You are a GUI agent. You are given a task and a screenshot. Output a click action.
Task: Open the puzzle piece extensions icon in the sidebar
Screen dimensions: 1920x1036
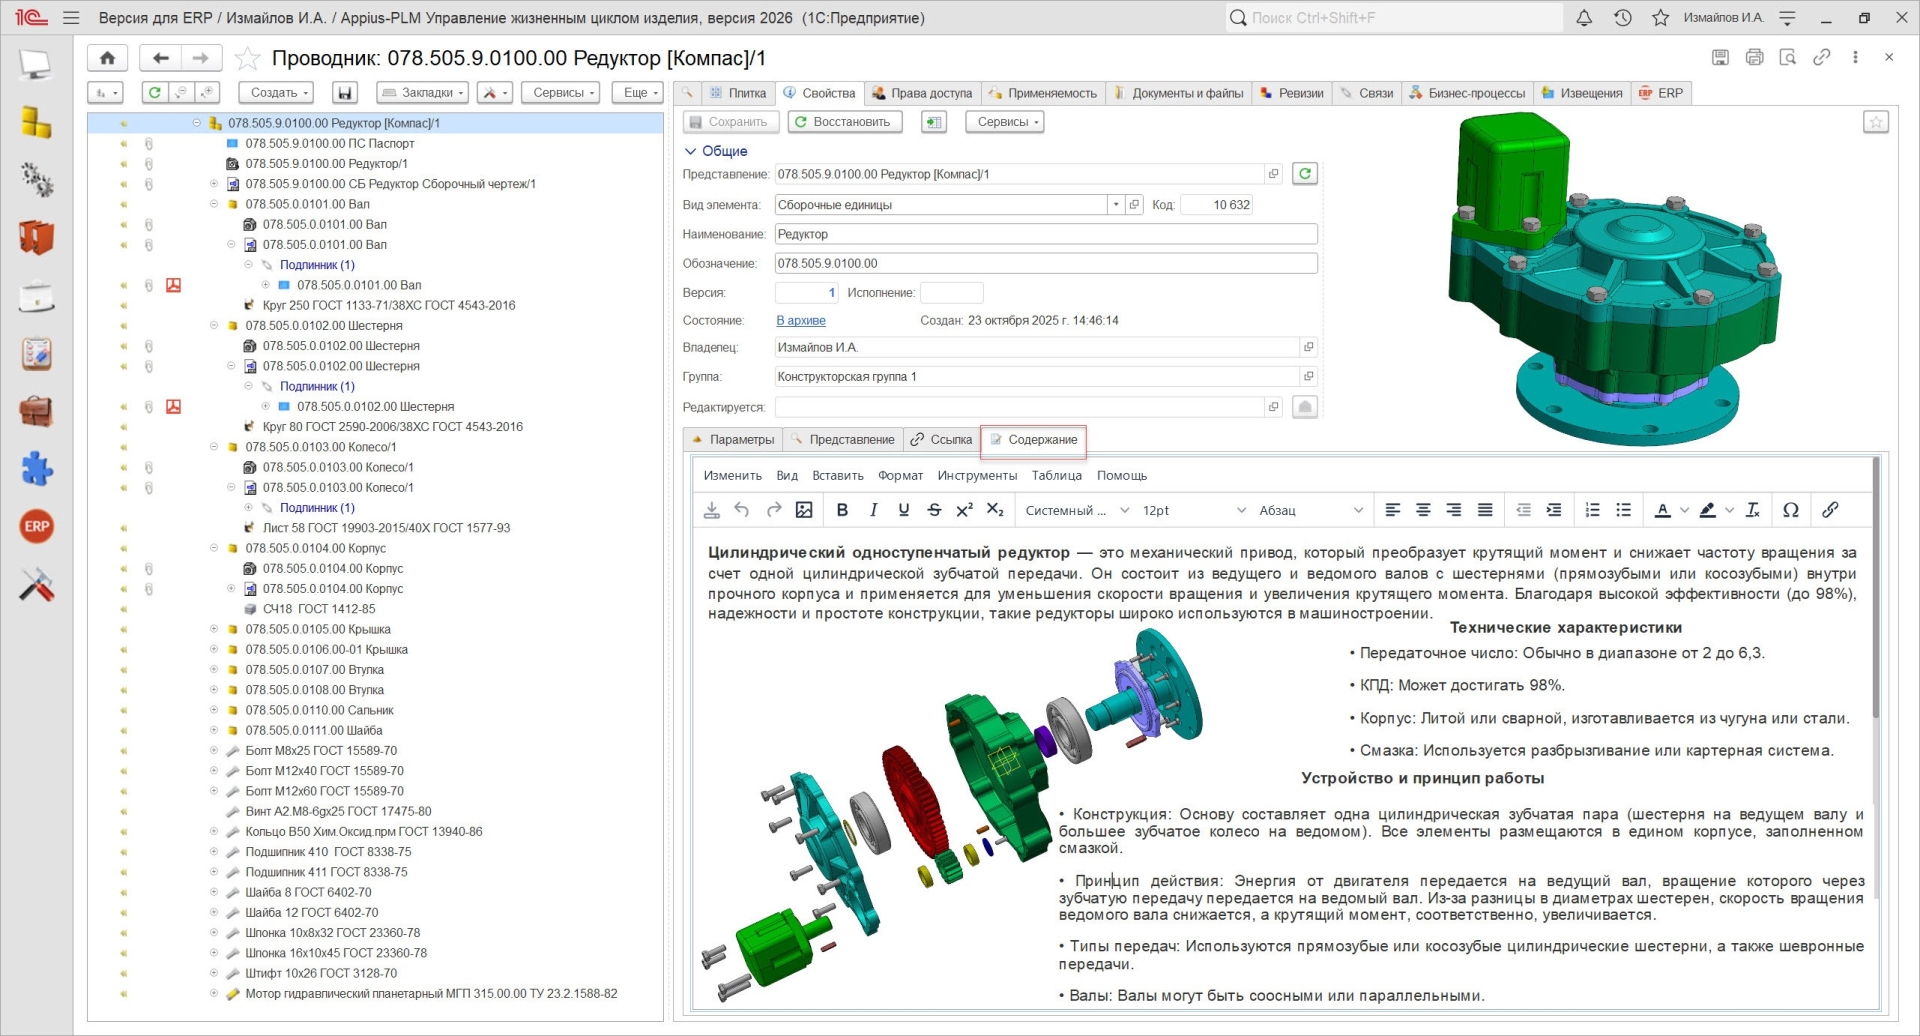(37, 469)
